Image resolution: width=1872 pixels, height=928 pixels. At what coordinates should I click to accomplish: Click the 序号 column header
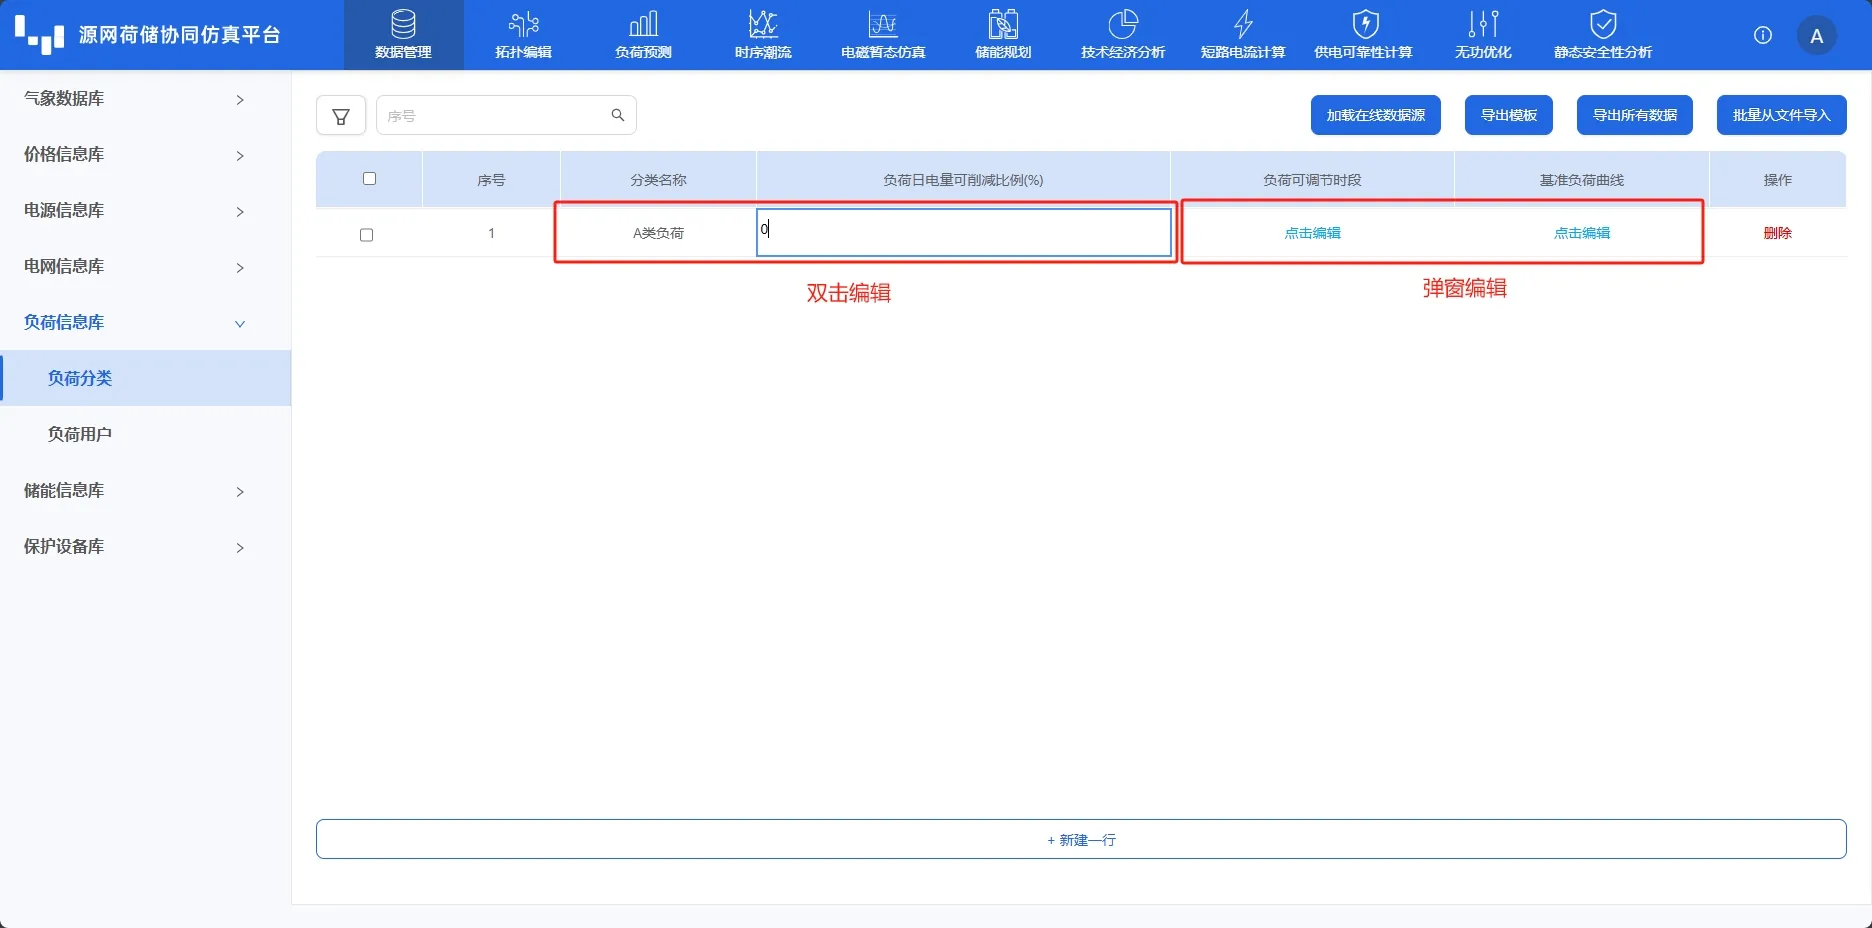[x=491, y=180]
